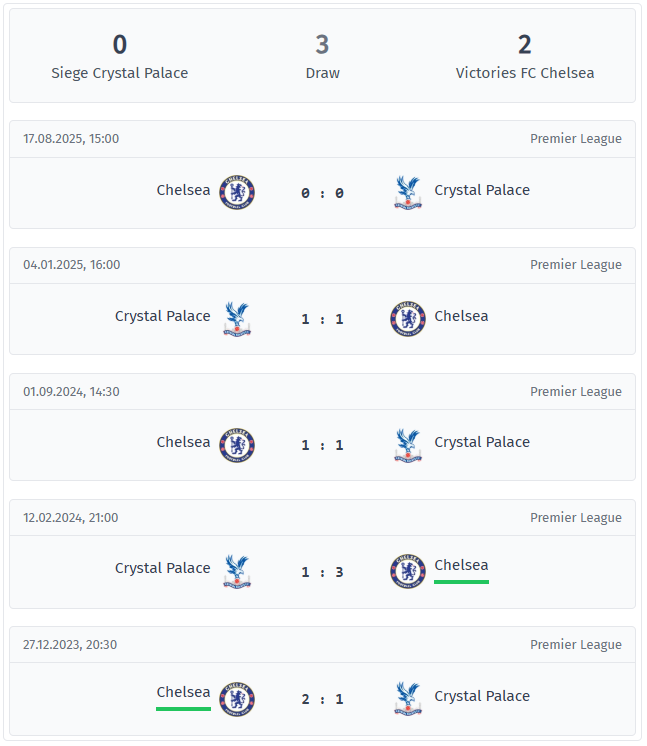
Task: Click Crystal Palace crest in 04.01.2025 match
Action: tap(237, 318)
